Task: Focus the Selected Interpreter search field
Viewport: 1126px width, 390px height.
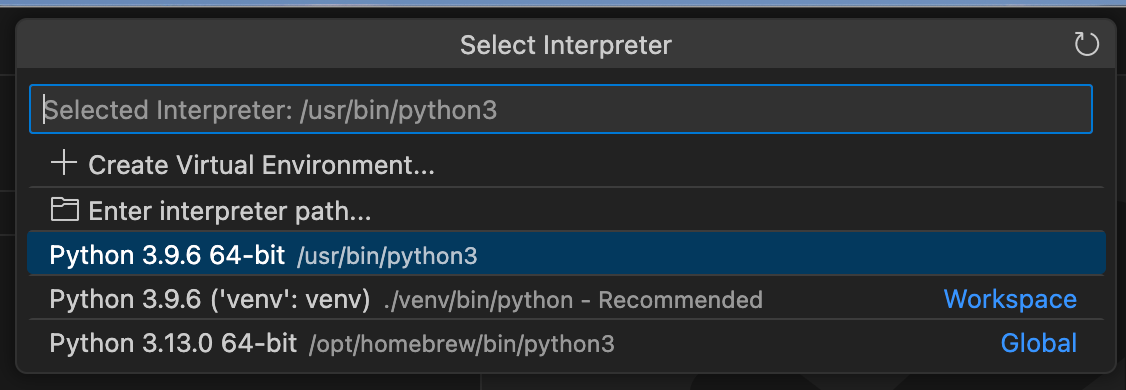Action: pos(560,109)
